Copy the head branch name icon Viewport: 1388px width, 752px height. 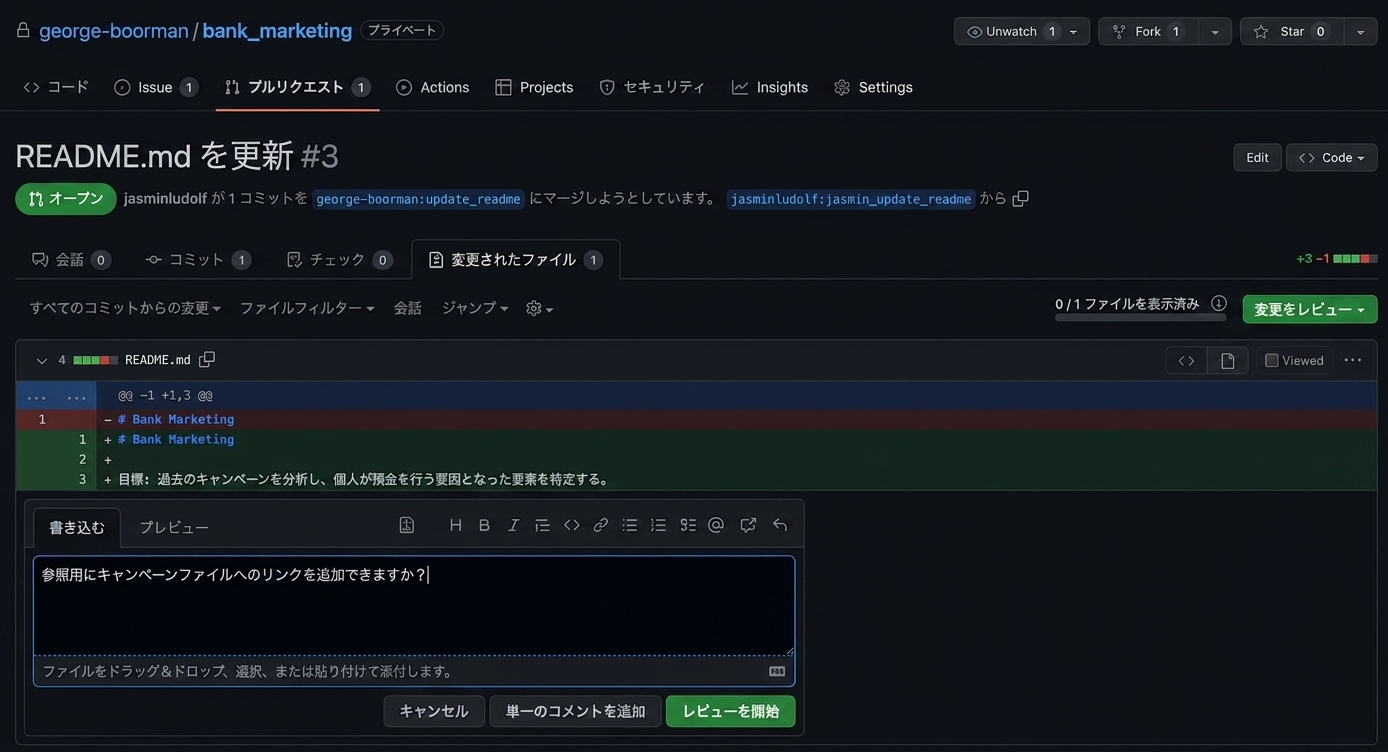[x=1020, y=198]
